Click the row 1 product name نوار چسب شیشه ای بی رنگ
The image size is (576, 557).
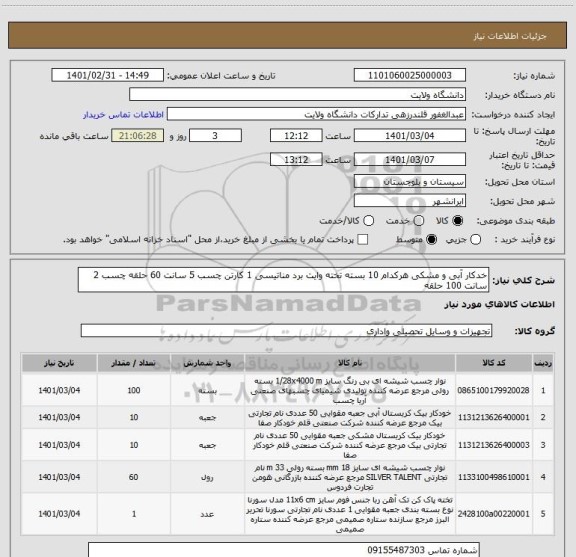coord(350,391)
